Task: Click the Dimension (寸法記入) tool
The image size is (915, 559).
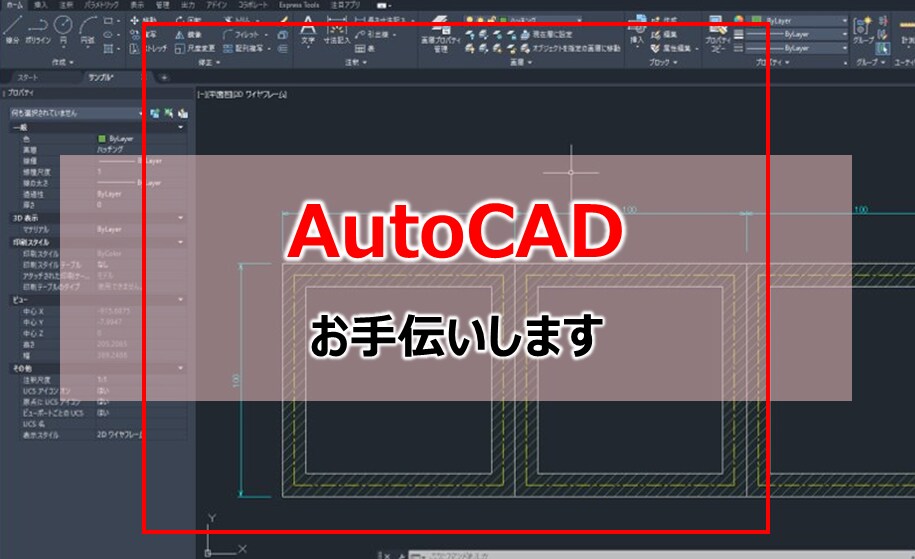Action: (337, 30)
